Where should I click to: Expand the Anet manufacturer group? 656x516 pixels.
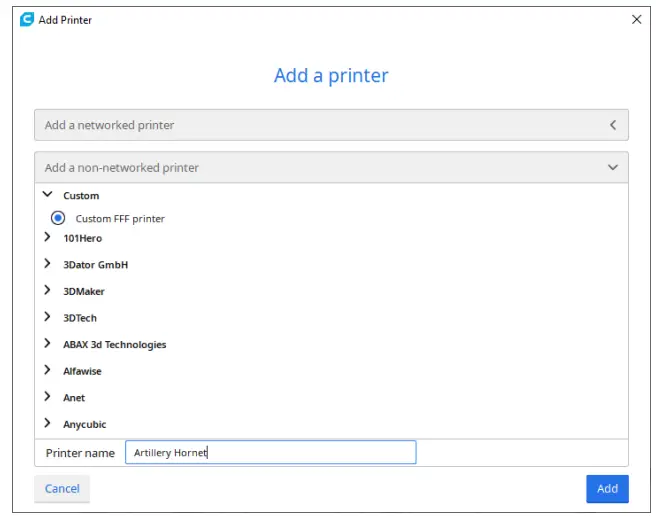coord(47,397)
